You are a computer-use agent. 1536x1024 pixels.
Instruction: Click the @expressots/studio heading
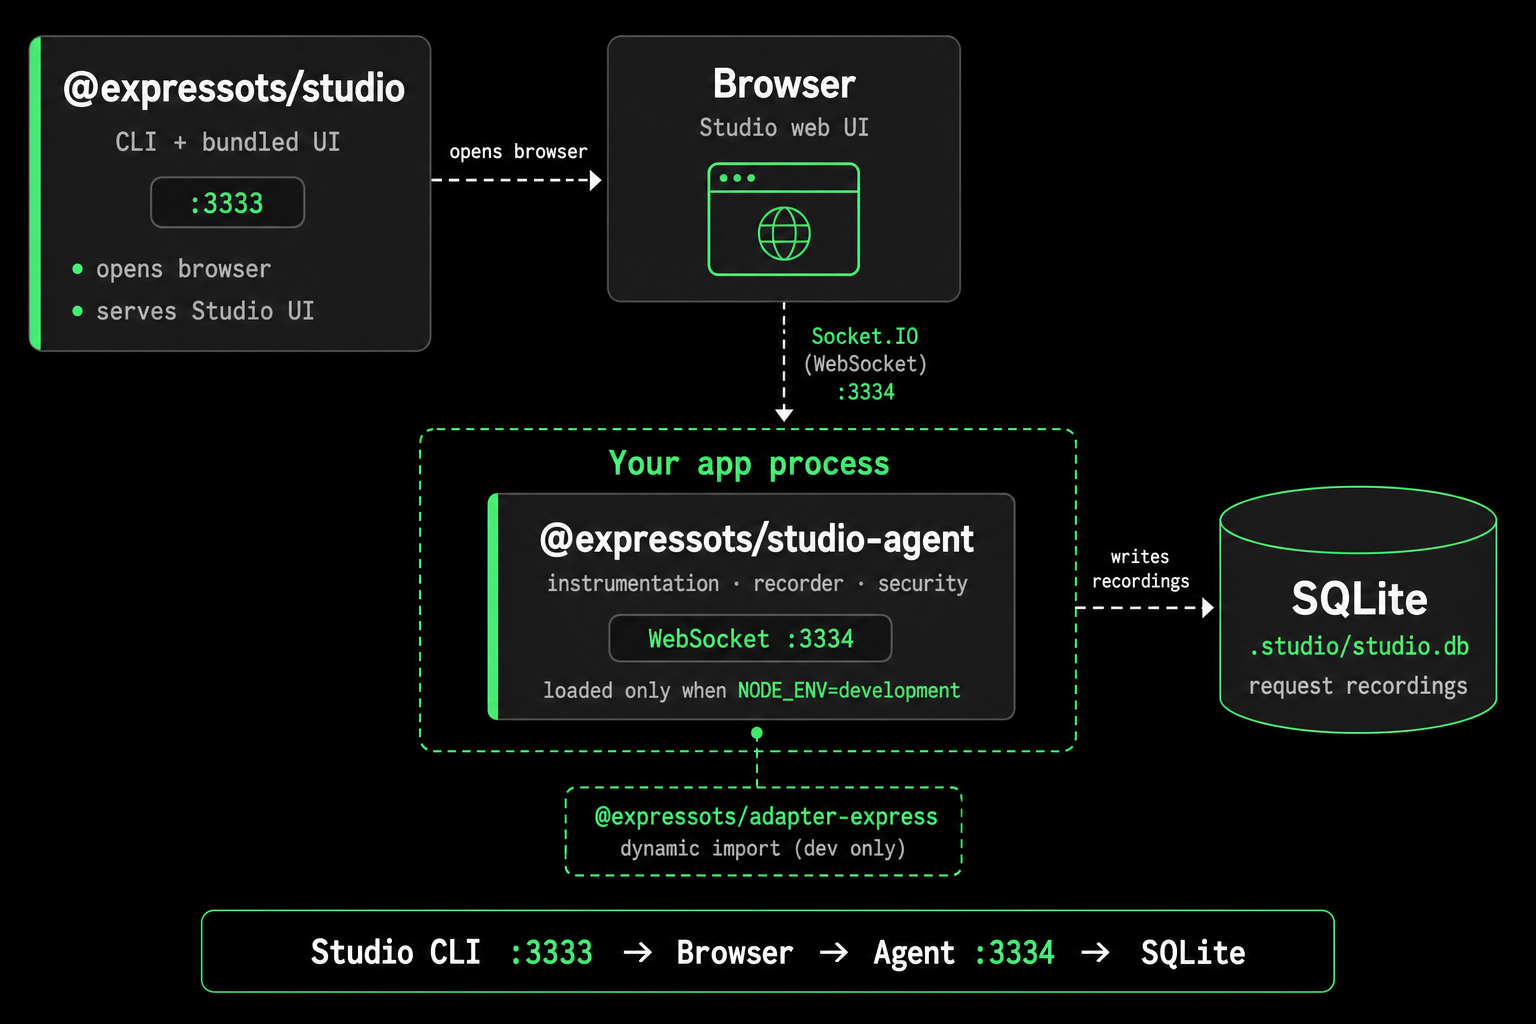click(x=234, y=88)
